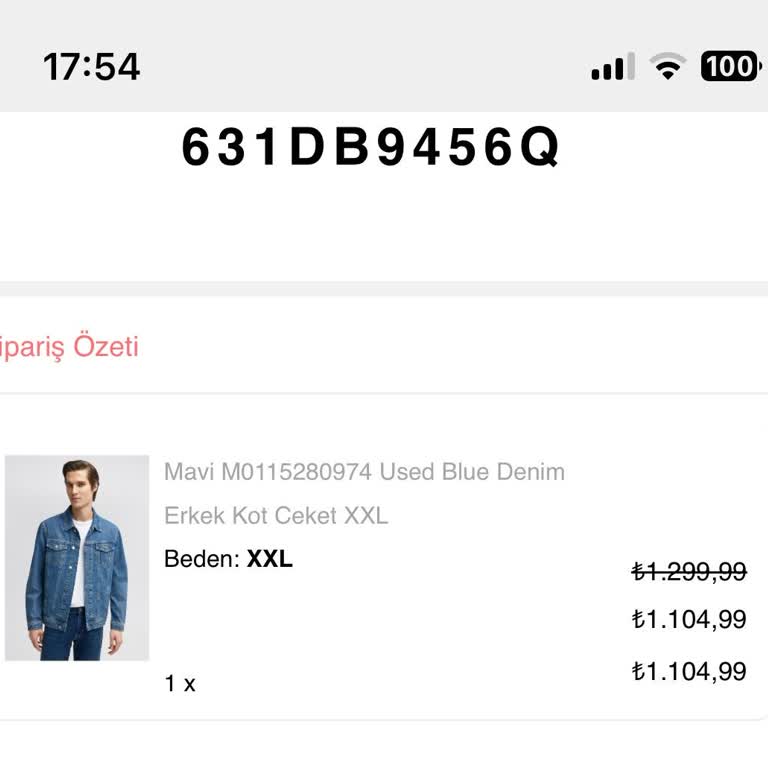Tap the battery level indicator
Image resolution: width=768 pixels, height=768 pixels.
tap(729, 66)
